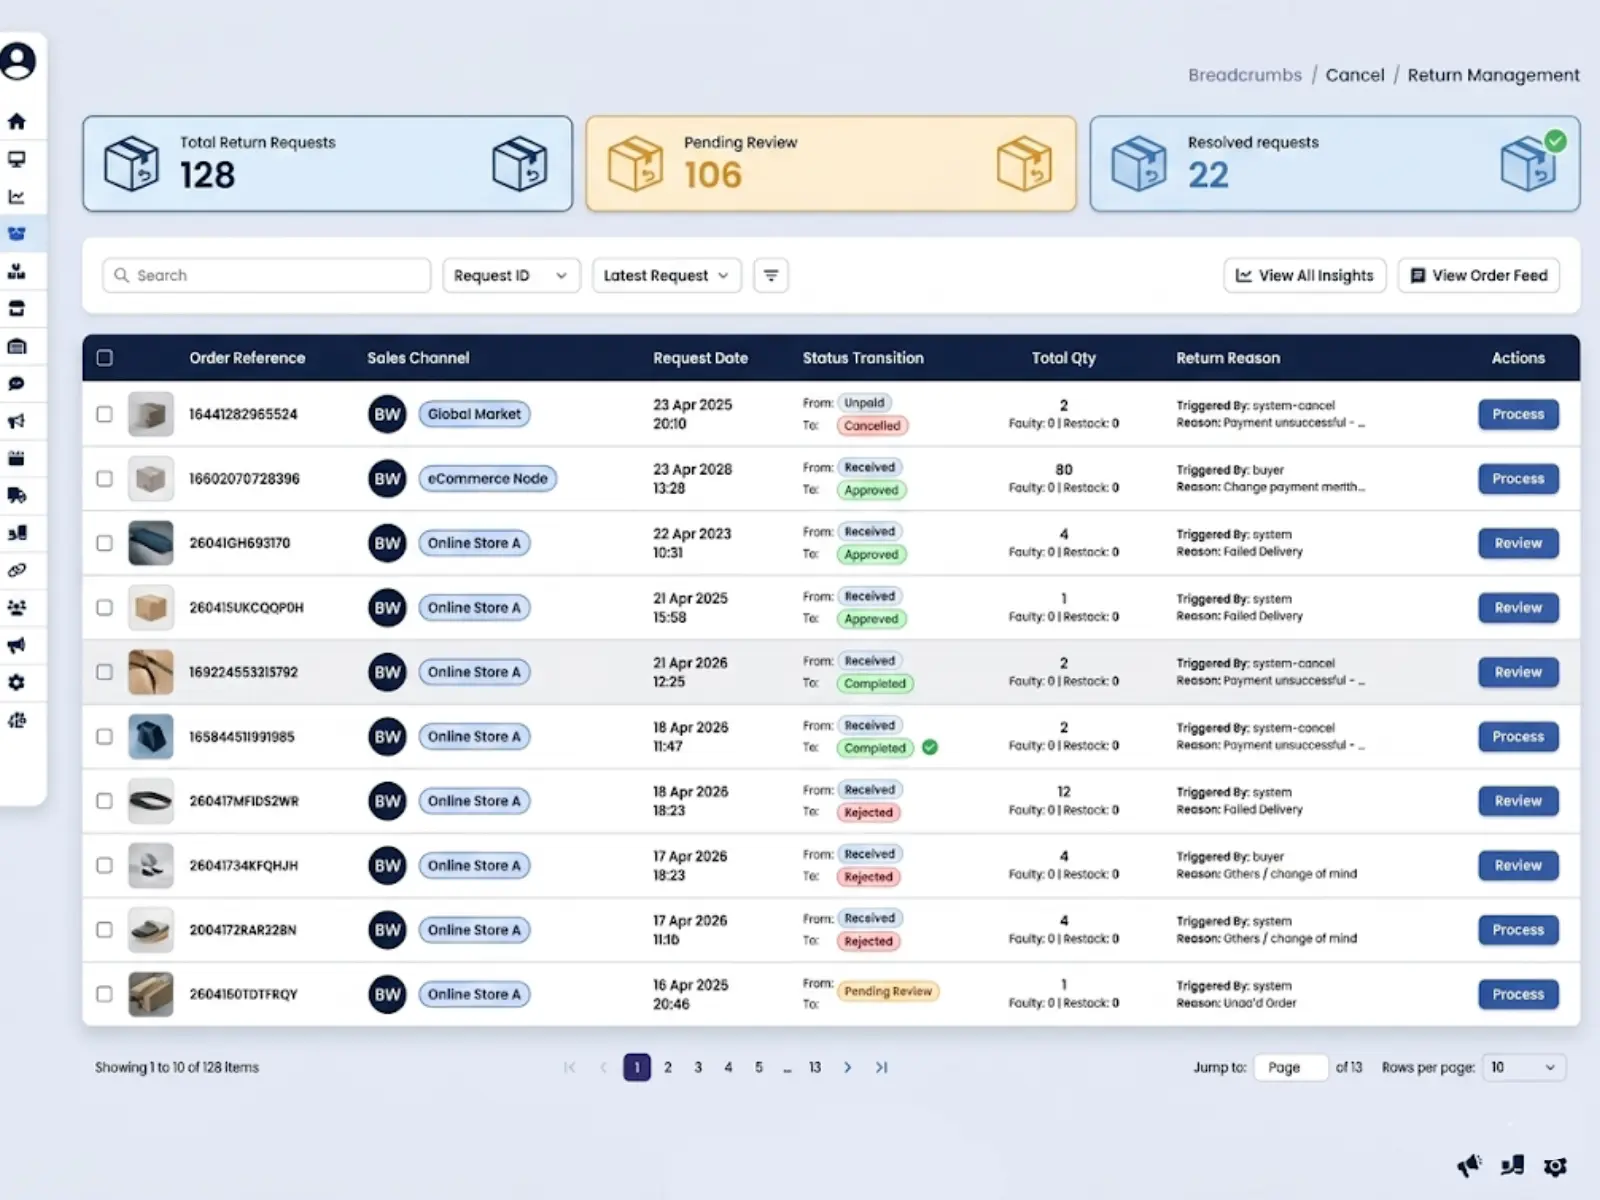Open the Cancel breadcrumb link

(1355, 74)
